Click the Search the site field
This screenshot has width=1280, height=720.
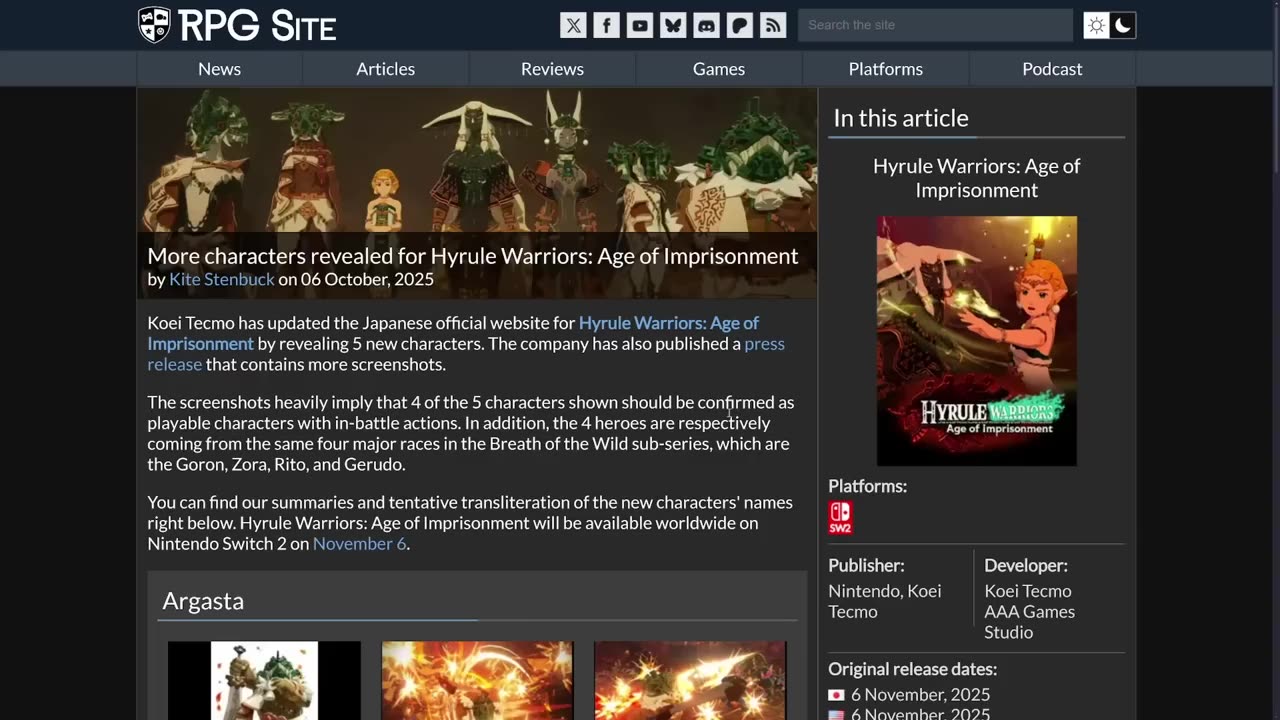[935, 25]
